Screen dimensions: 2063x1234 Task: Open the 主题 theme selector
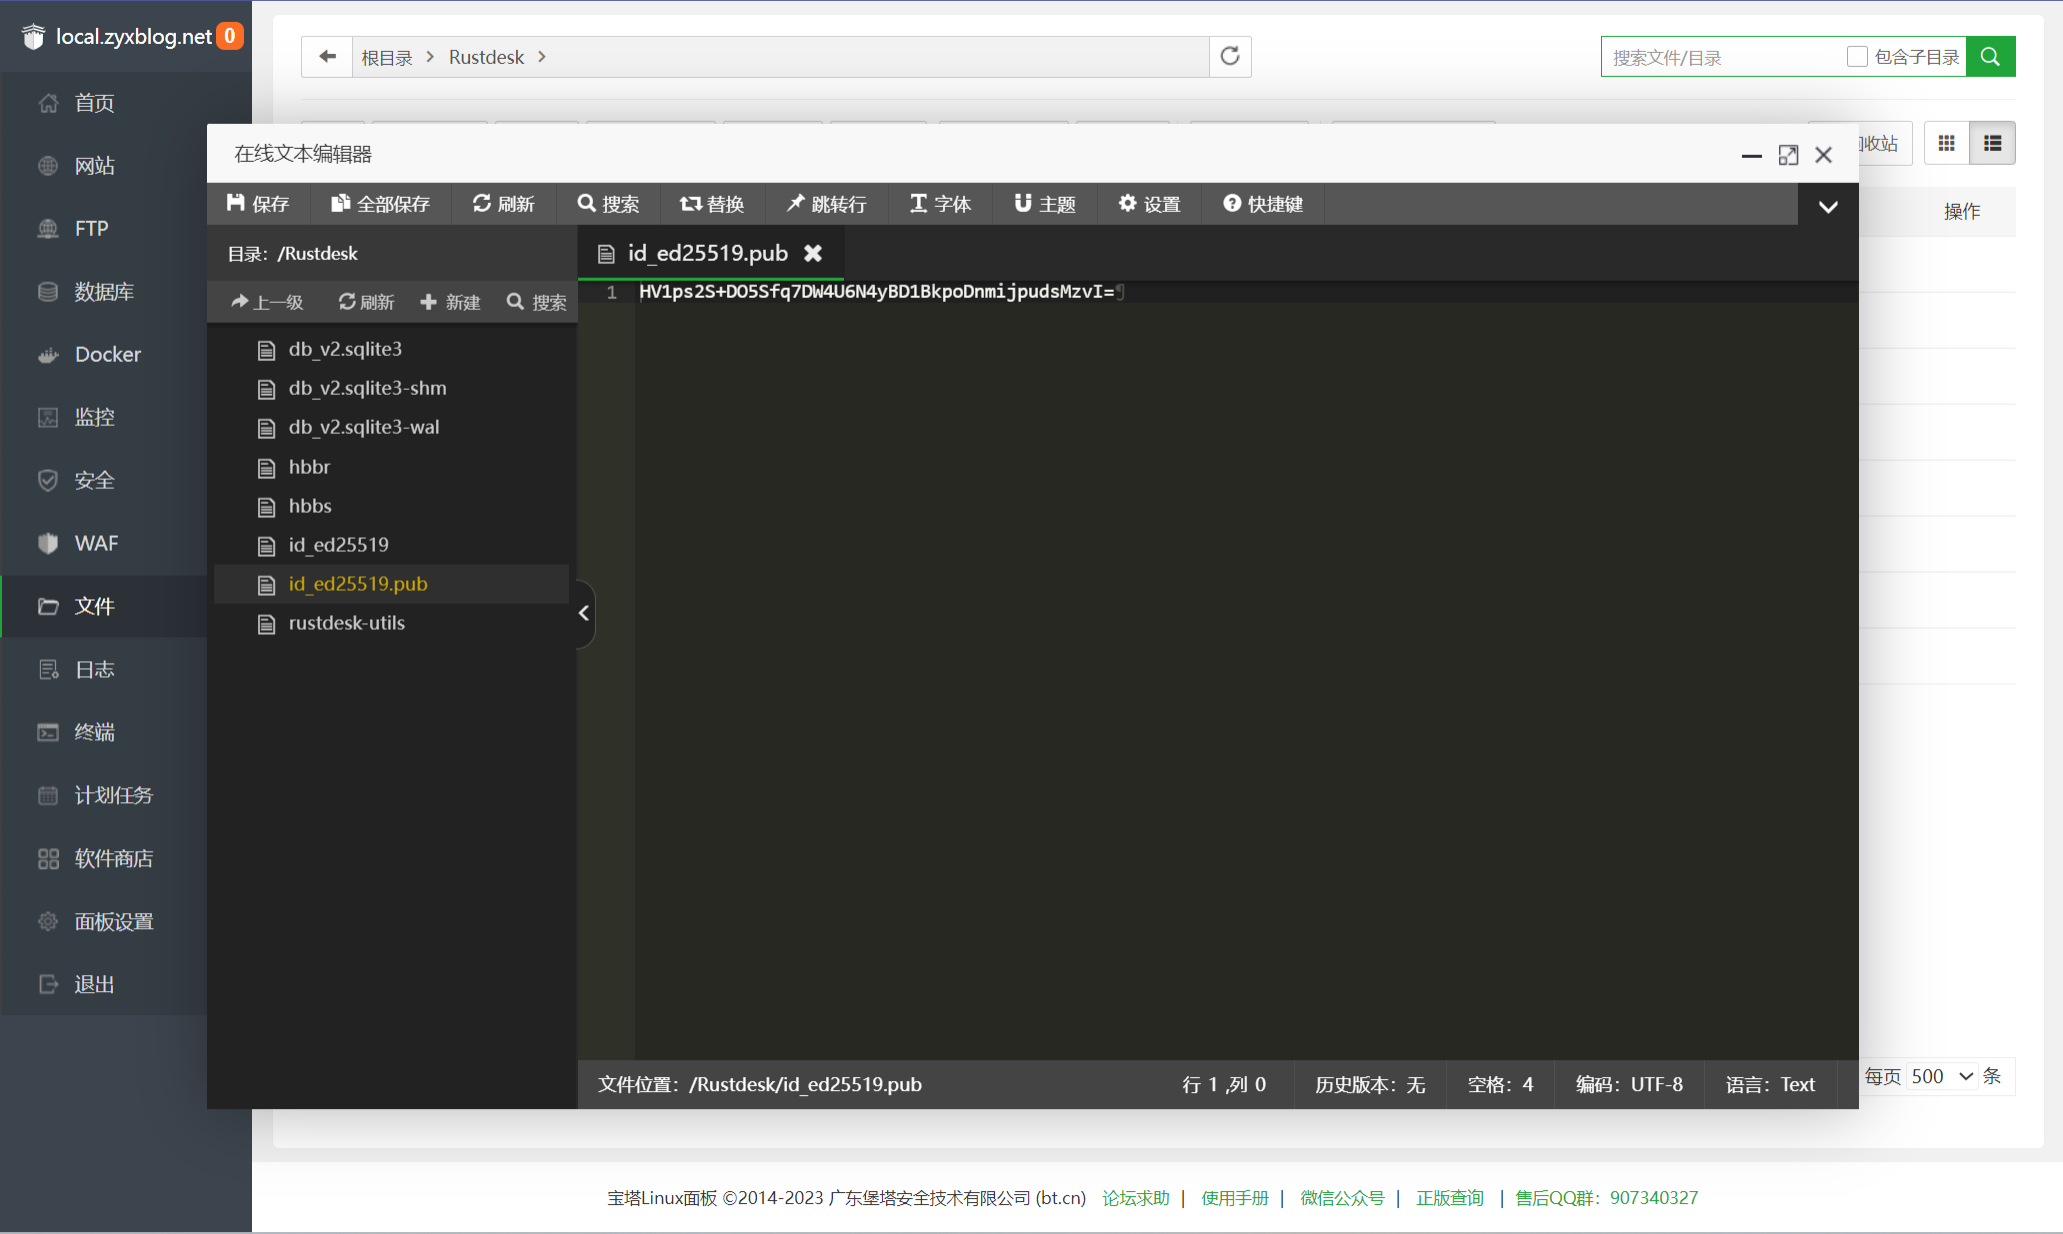(x=1045, y=204)
